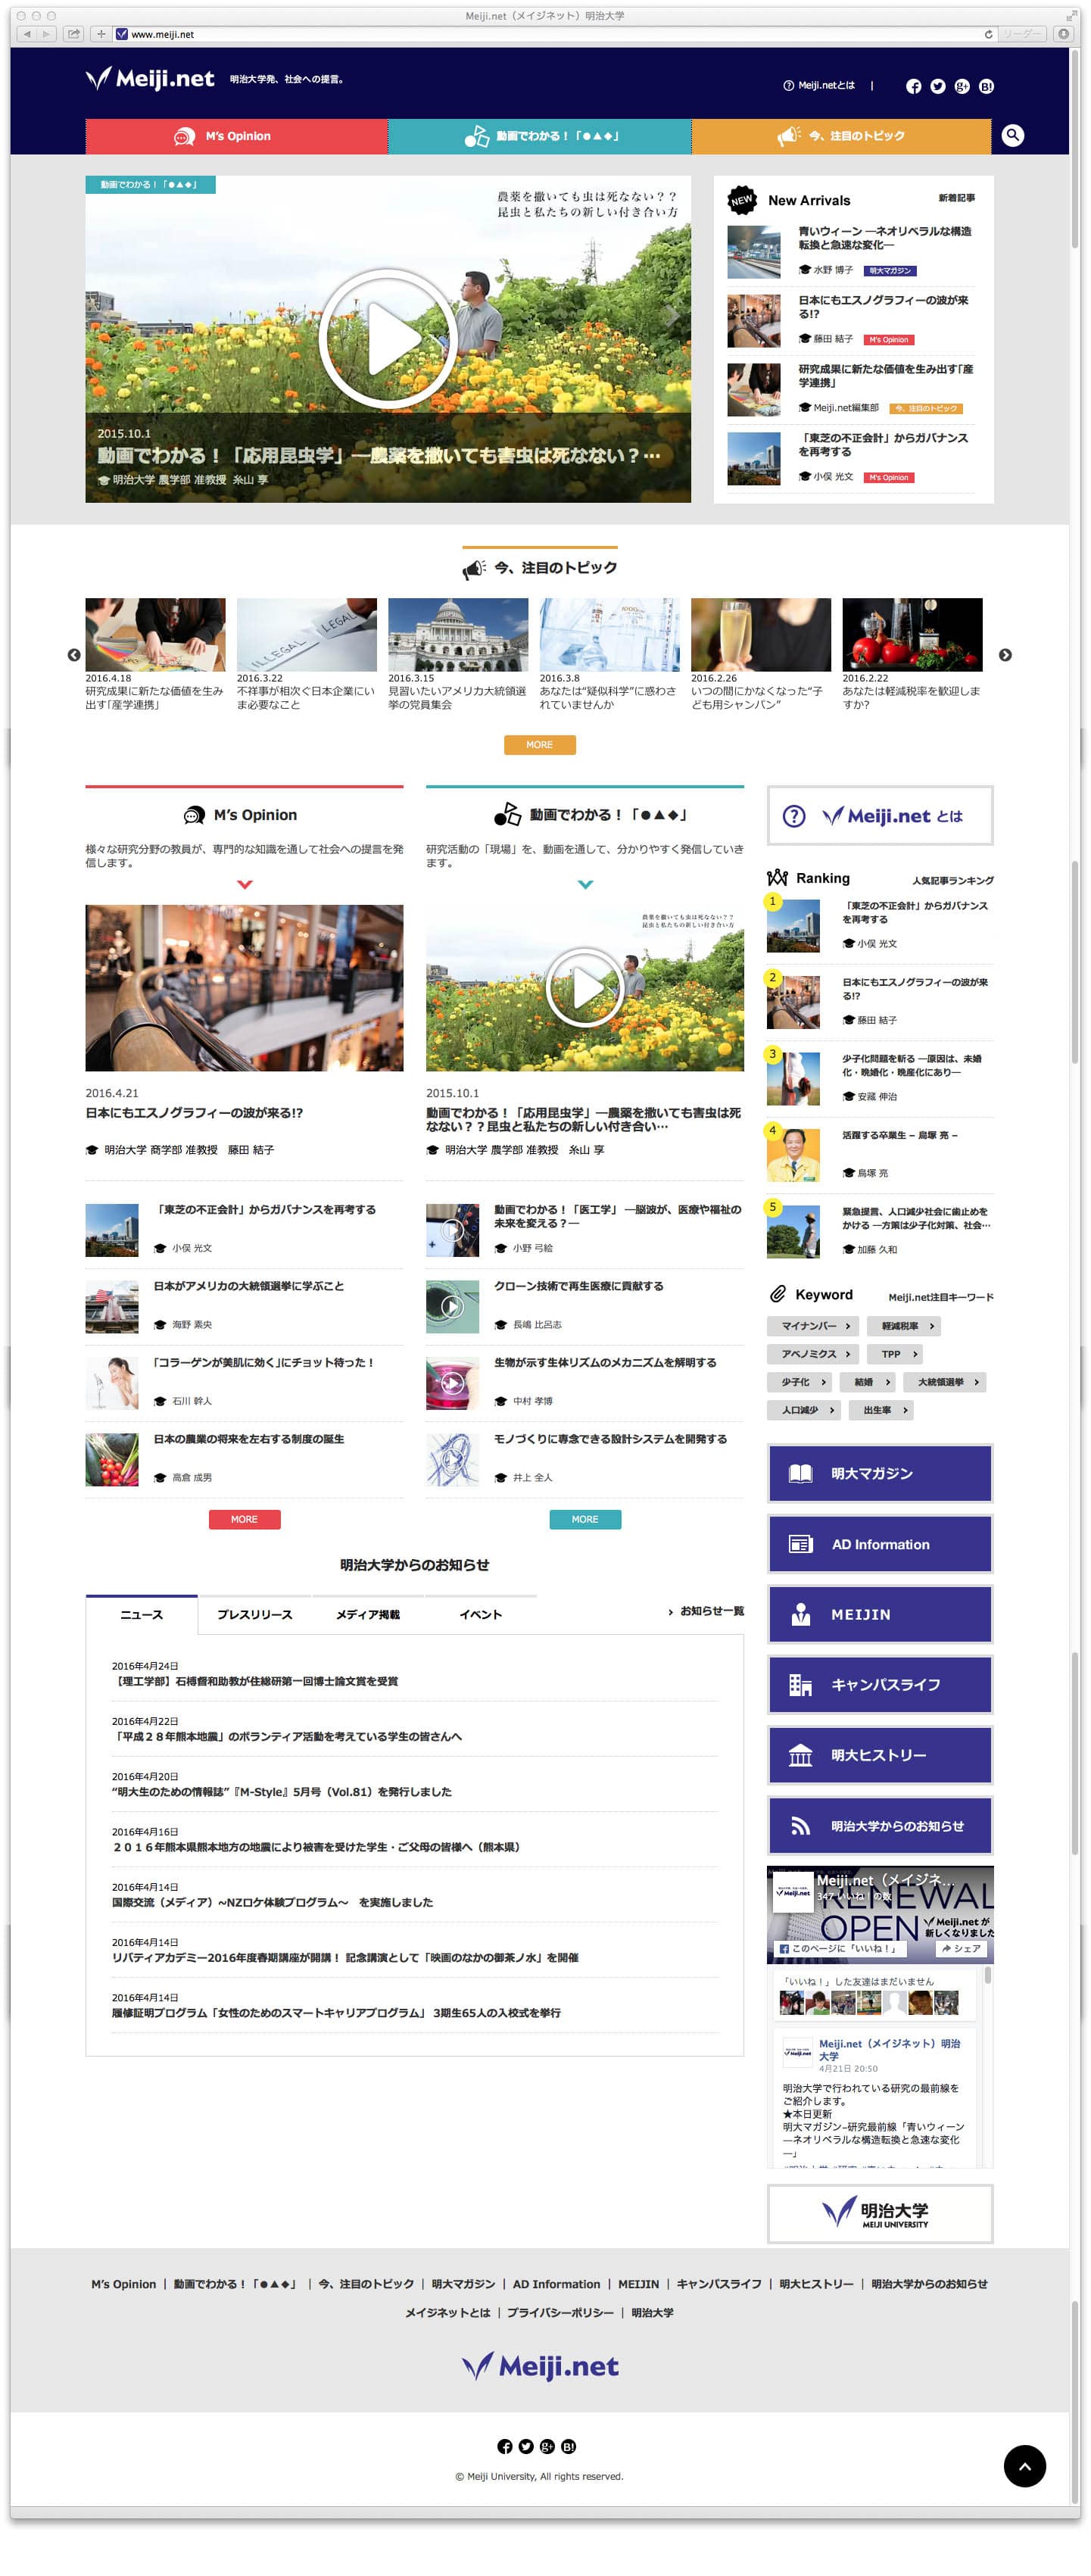Viewport: 1091px width, 2576px height.
Task: Click the Hatena B! icon in the header
Action: coord(986,86)
